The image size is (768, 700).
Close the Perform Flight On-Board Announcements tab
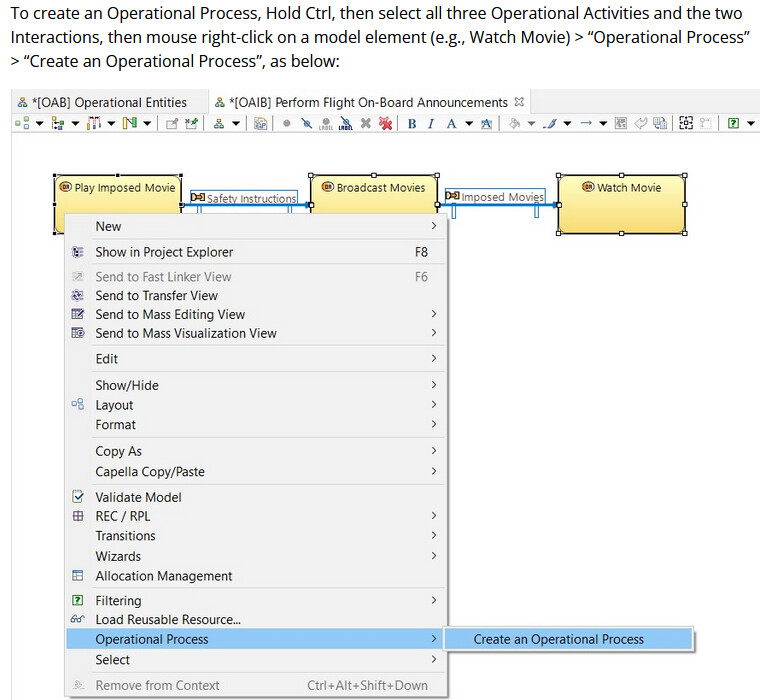pos(518,102)
